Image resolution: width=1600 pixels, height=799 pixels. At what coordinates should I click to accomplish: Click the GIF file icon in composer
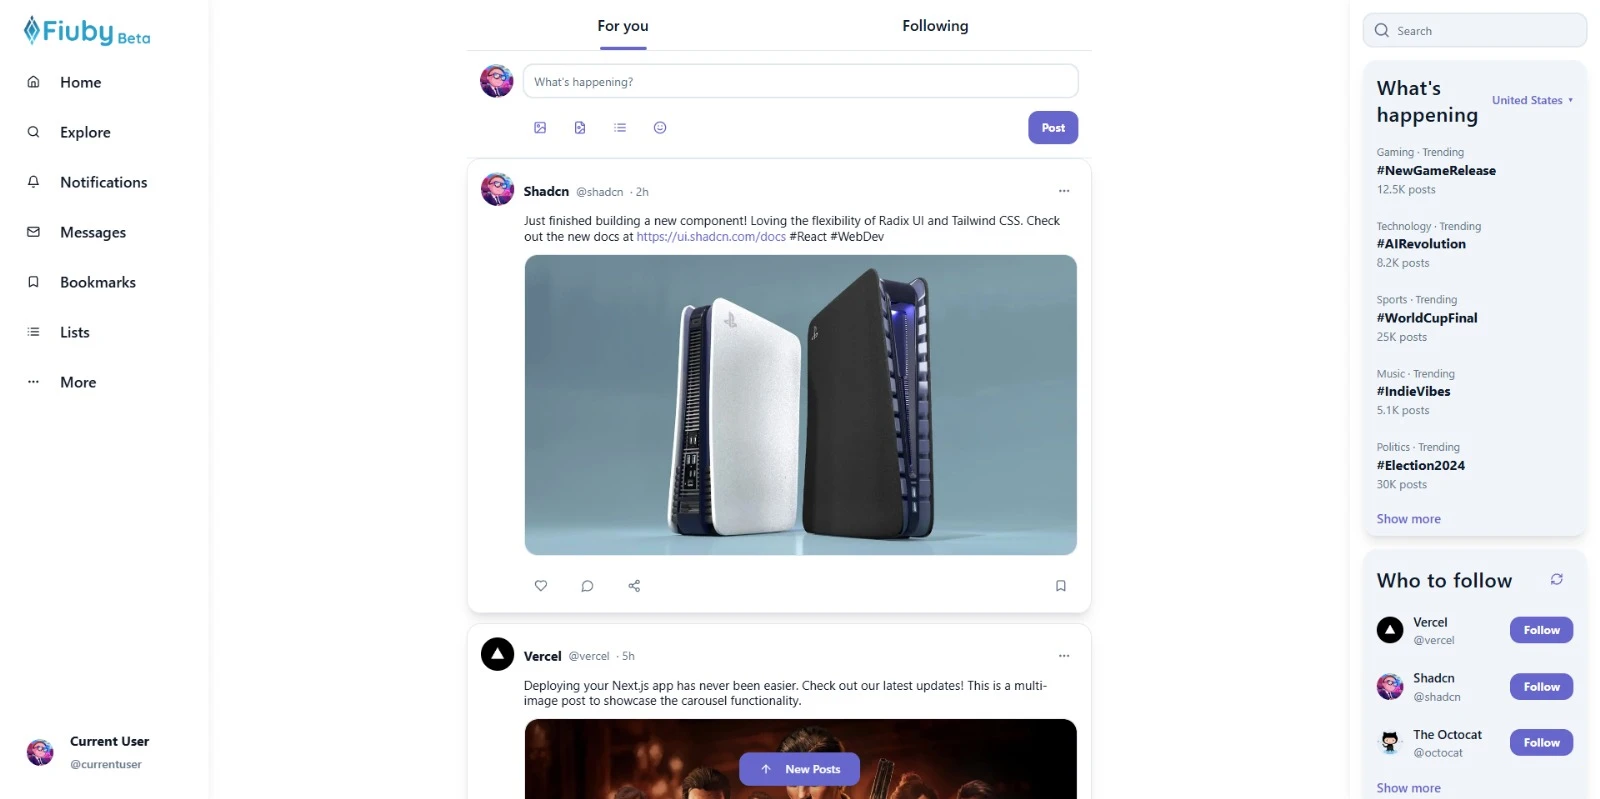(x=580, y=128)
